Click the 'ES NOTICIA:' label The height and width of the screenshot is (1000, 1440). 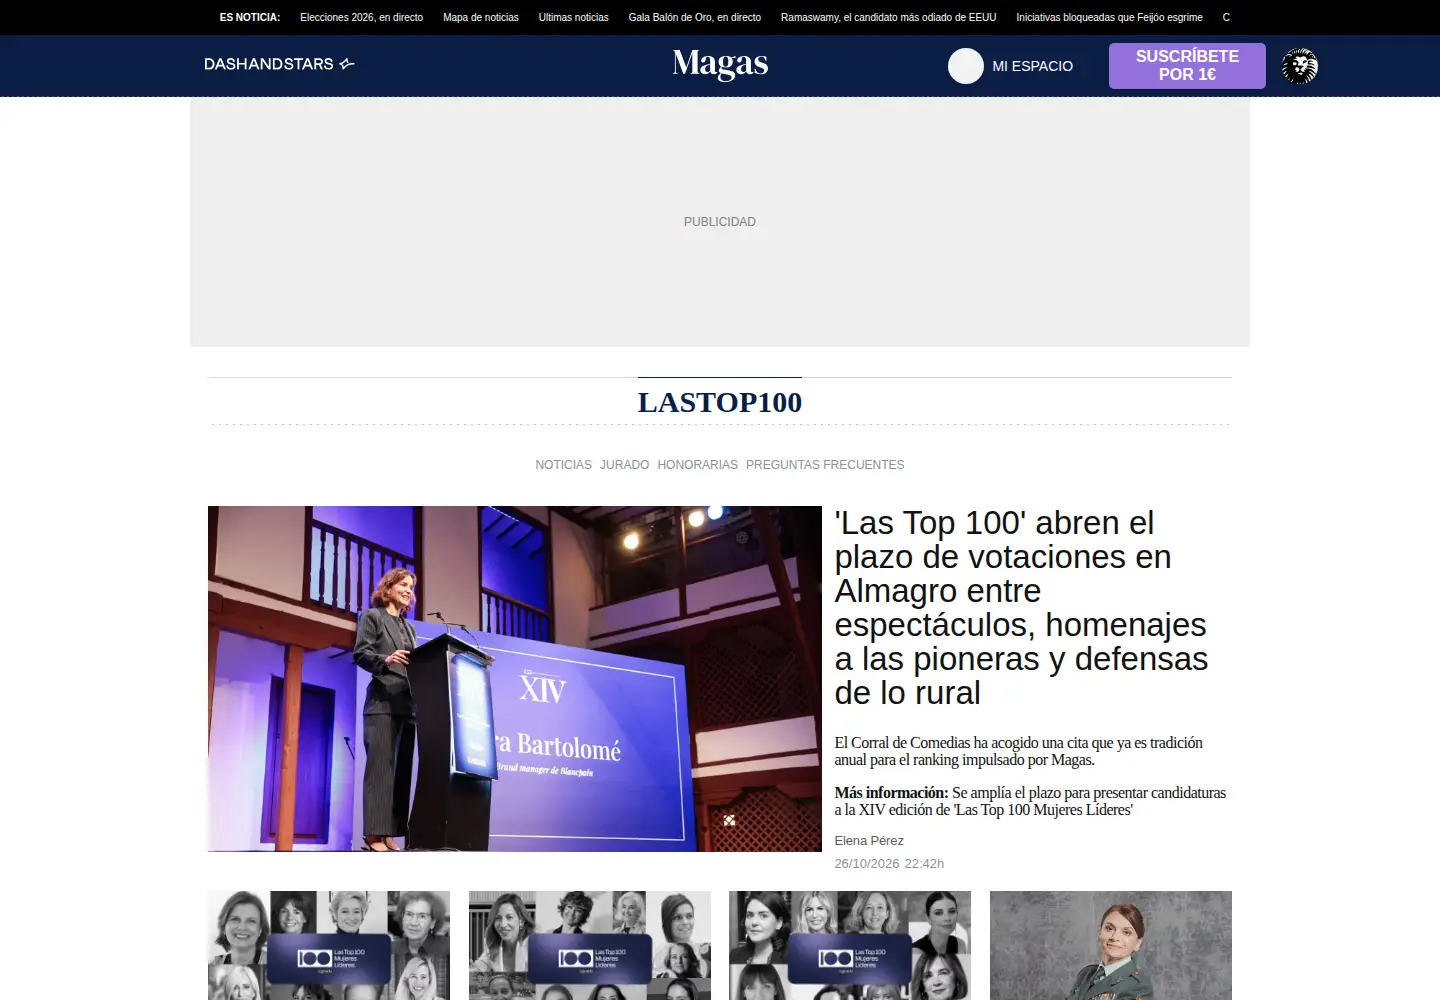pos(250,17)
